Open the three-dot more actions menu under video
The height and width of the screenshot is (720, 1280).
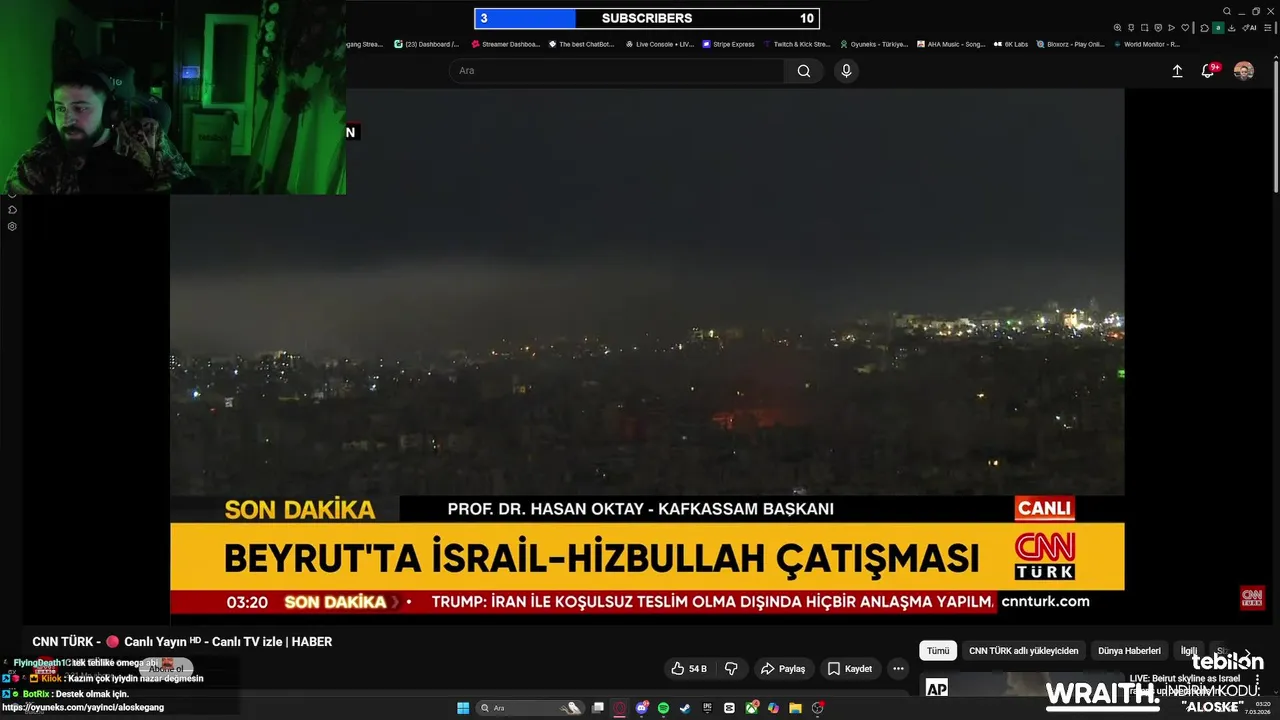coord(899,669)
